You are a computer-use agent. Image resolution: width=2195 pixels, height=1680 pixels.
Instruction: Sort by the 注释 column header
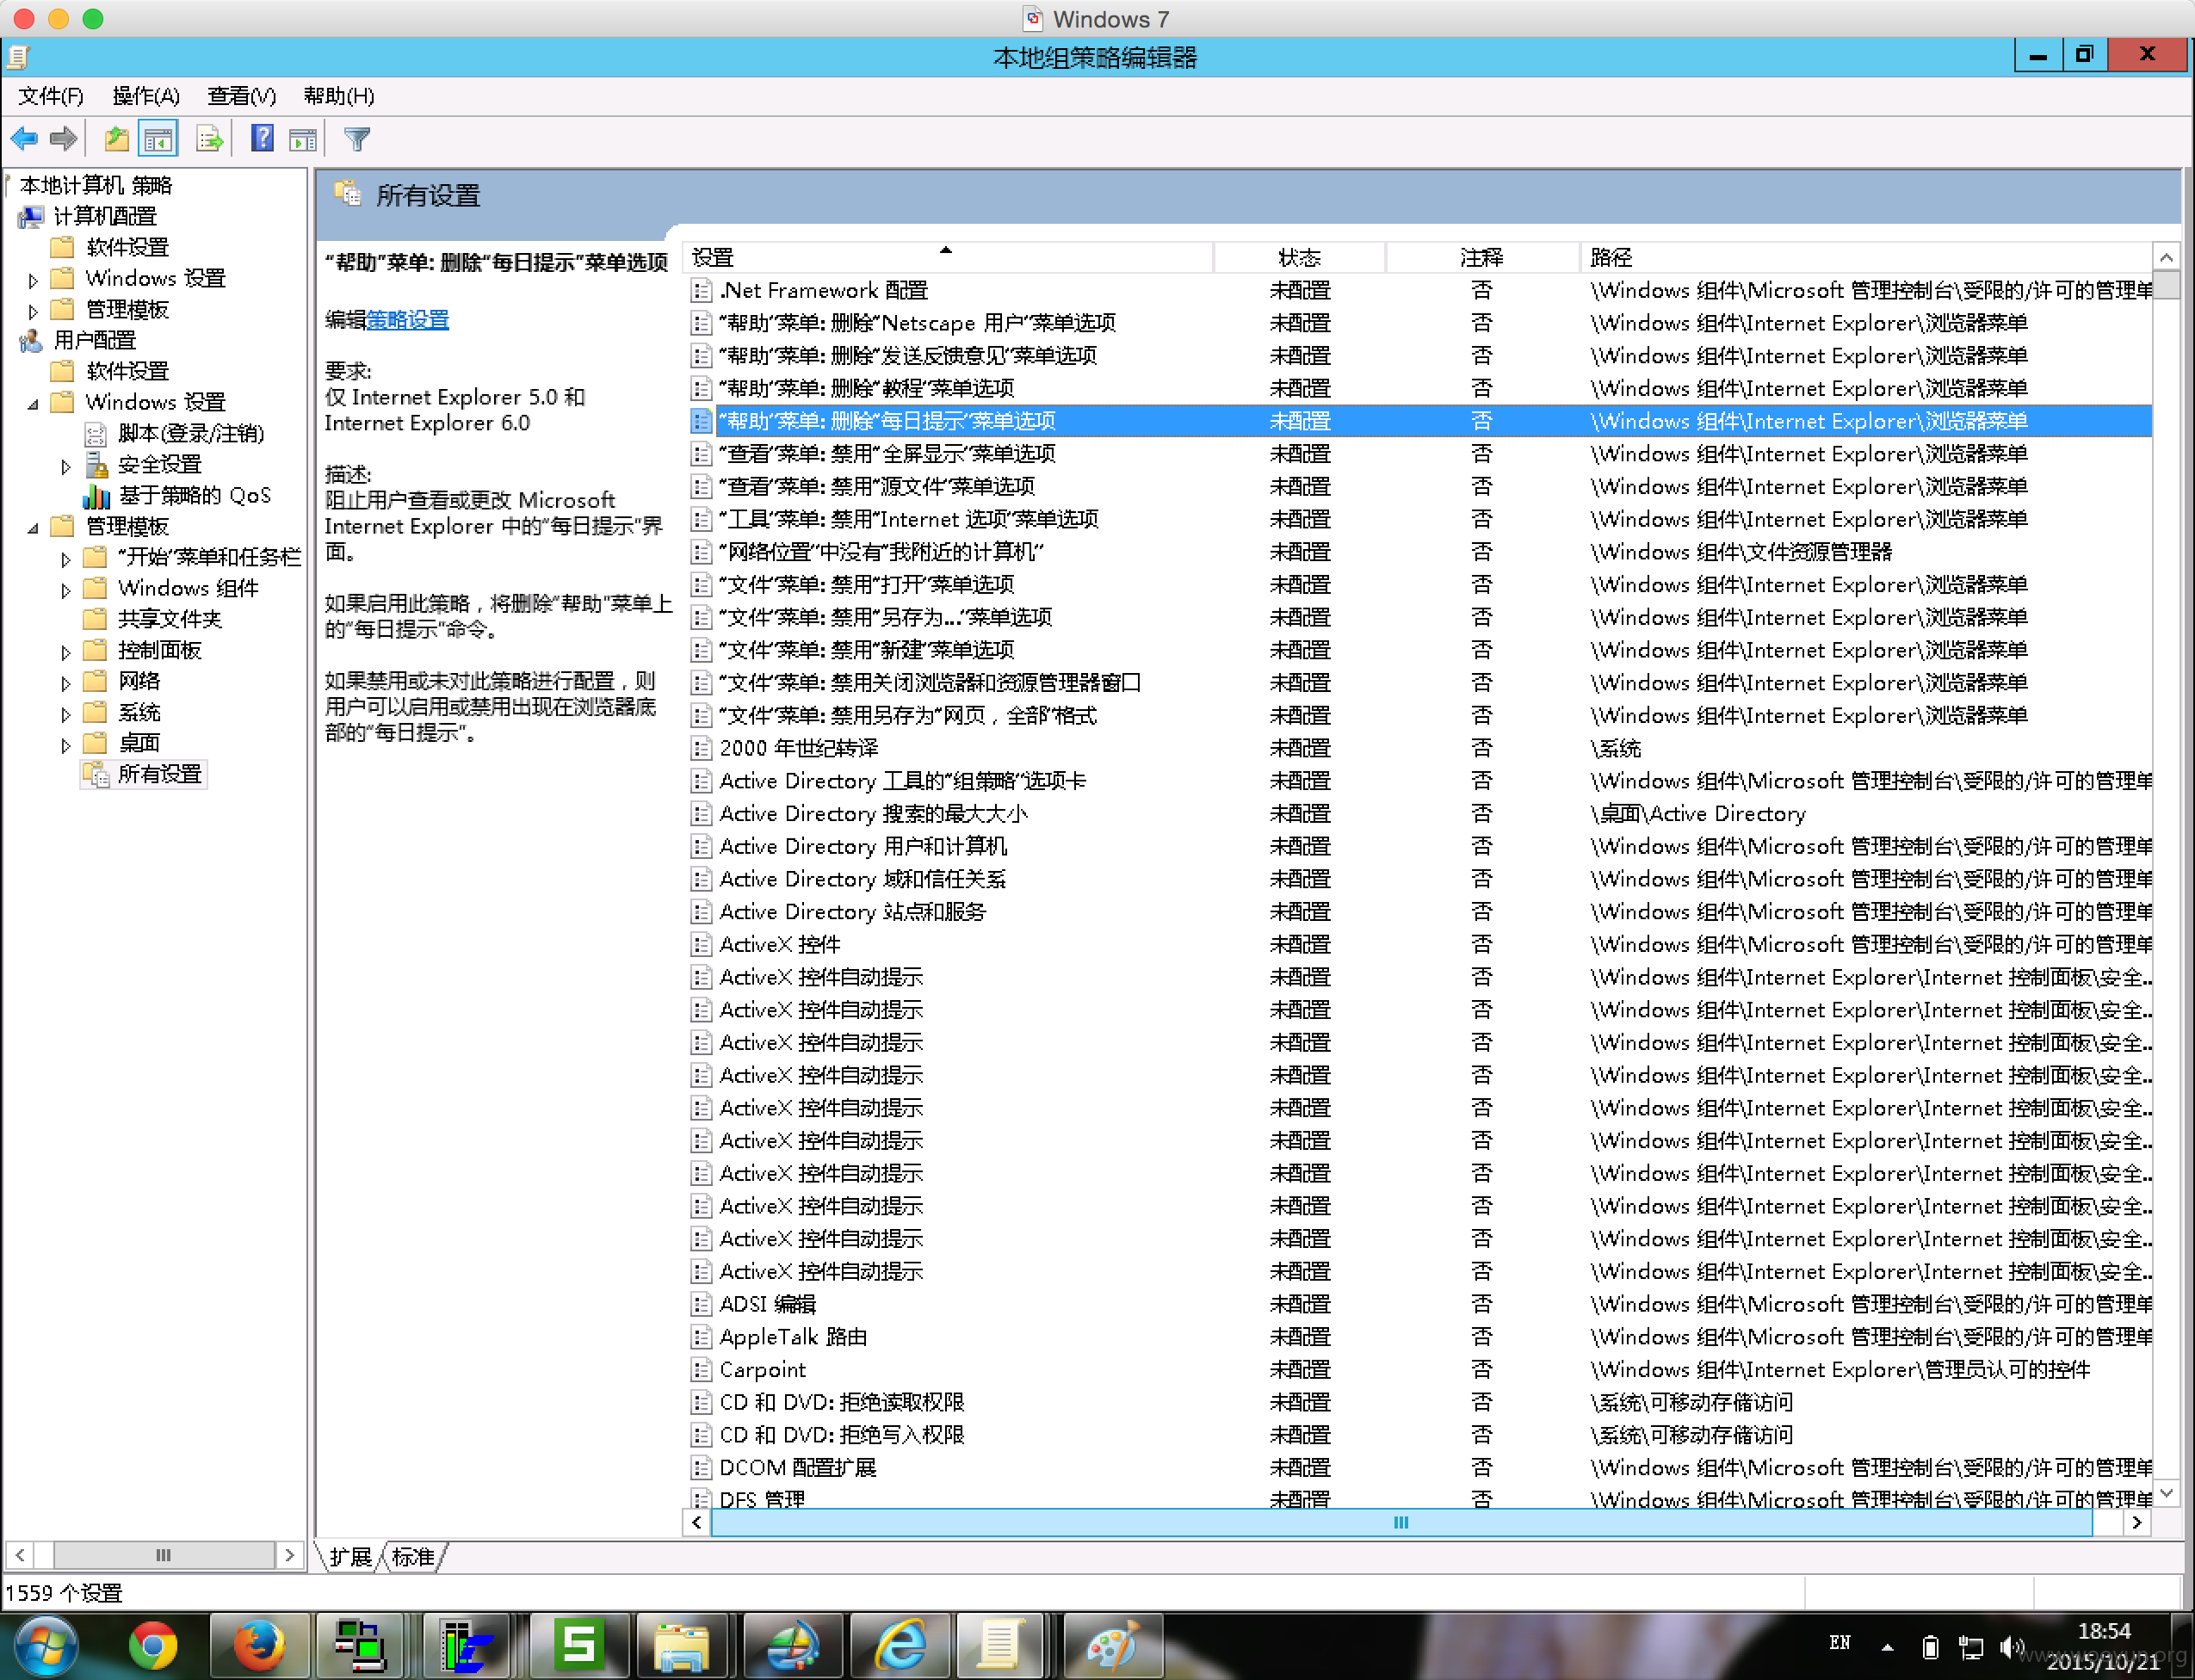[x=1482, y=258]
